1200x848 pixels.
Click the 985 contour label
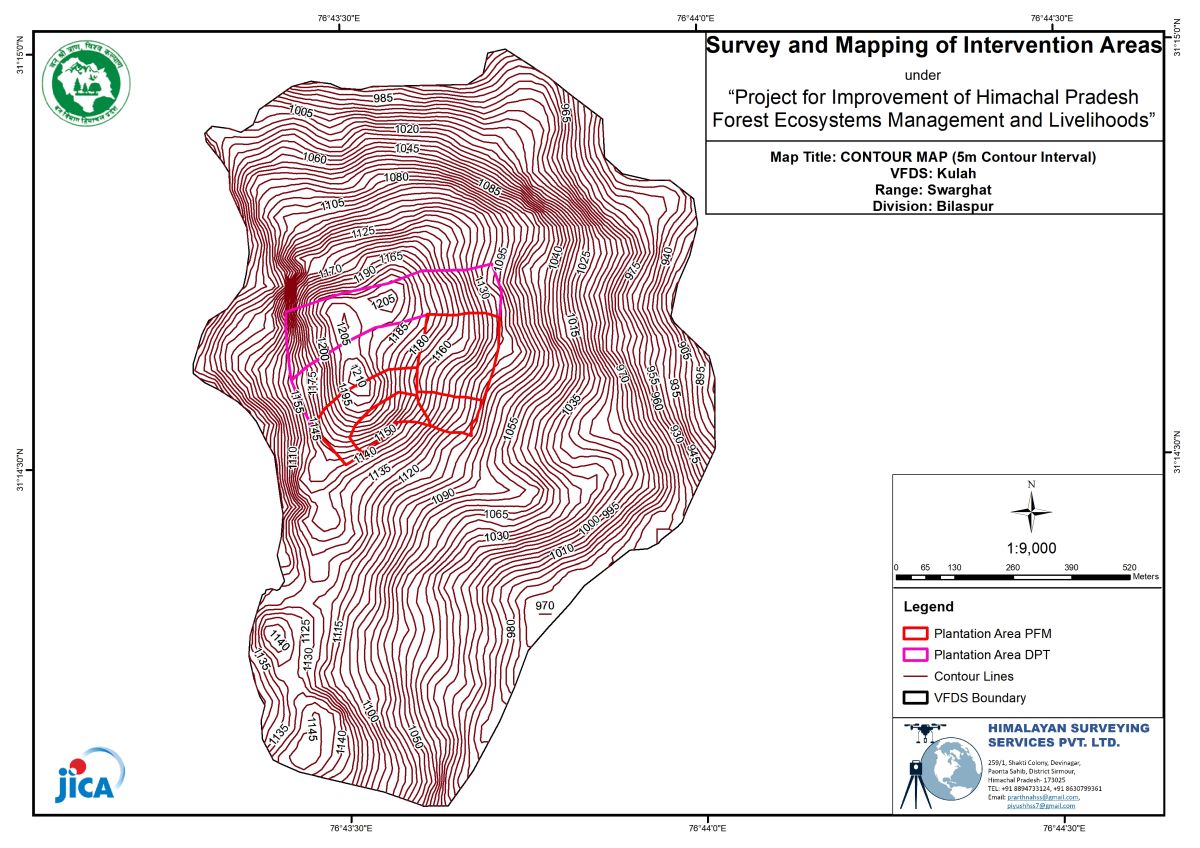tap(383, 98)
